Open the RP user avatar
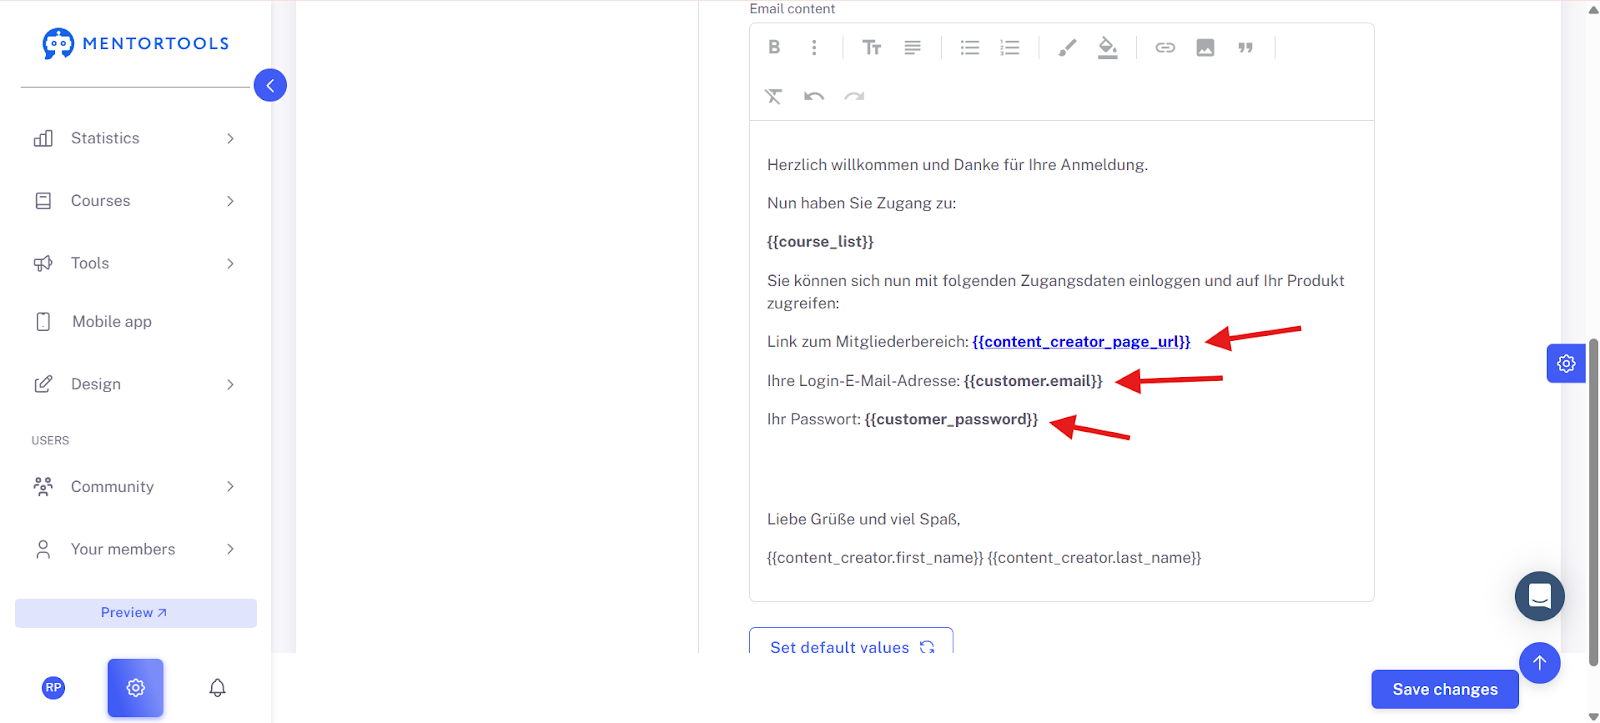 coord(53,688)
